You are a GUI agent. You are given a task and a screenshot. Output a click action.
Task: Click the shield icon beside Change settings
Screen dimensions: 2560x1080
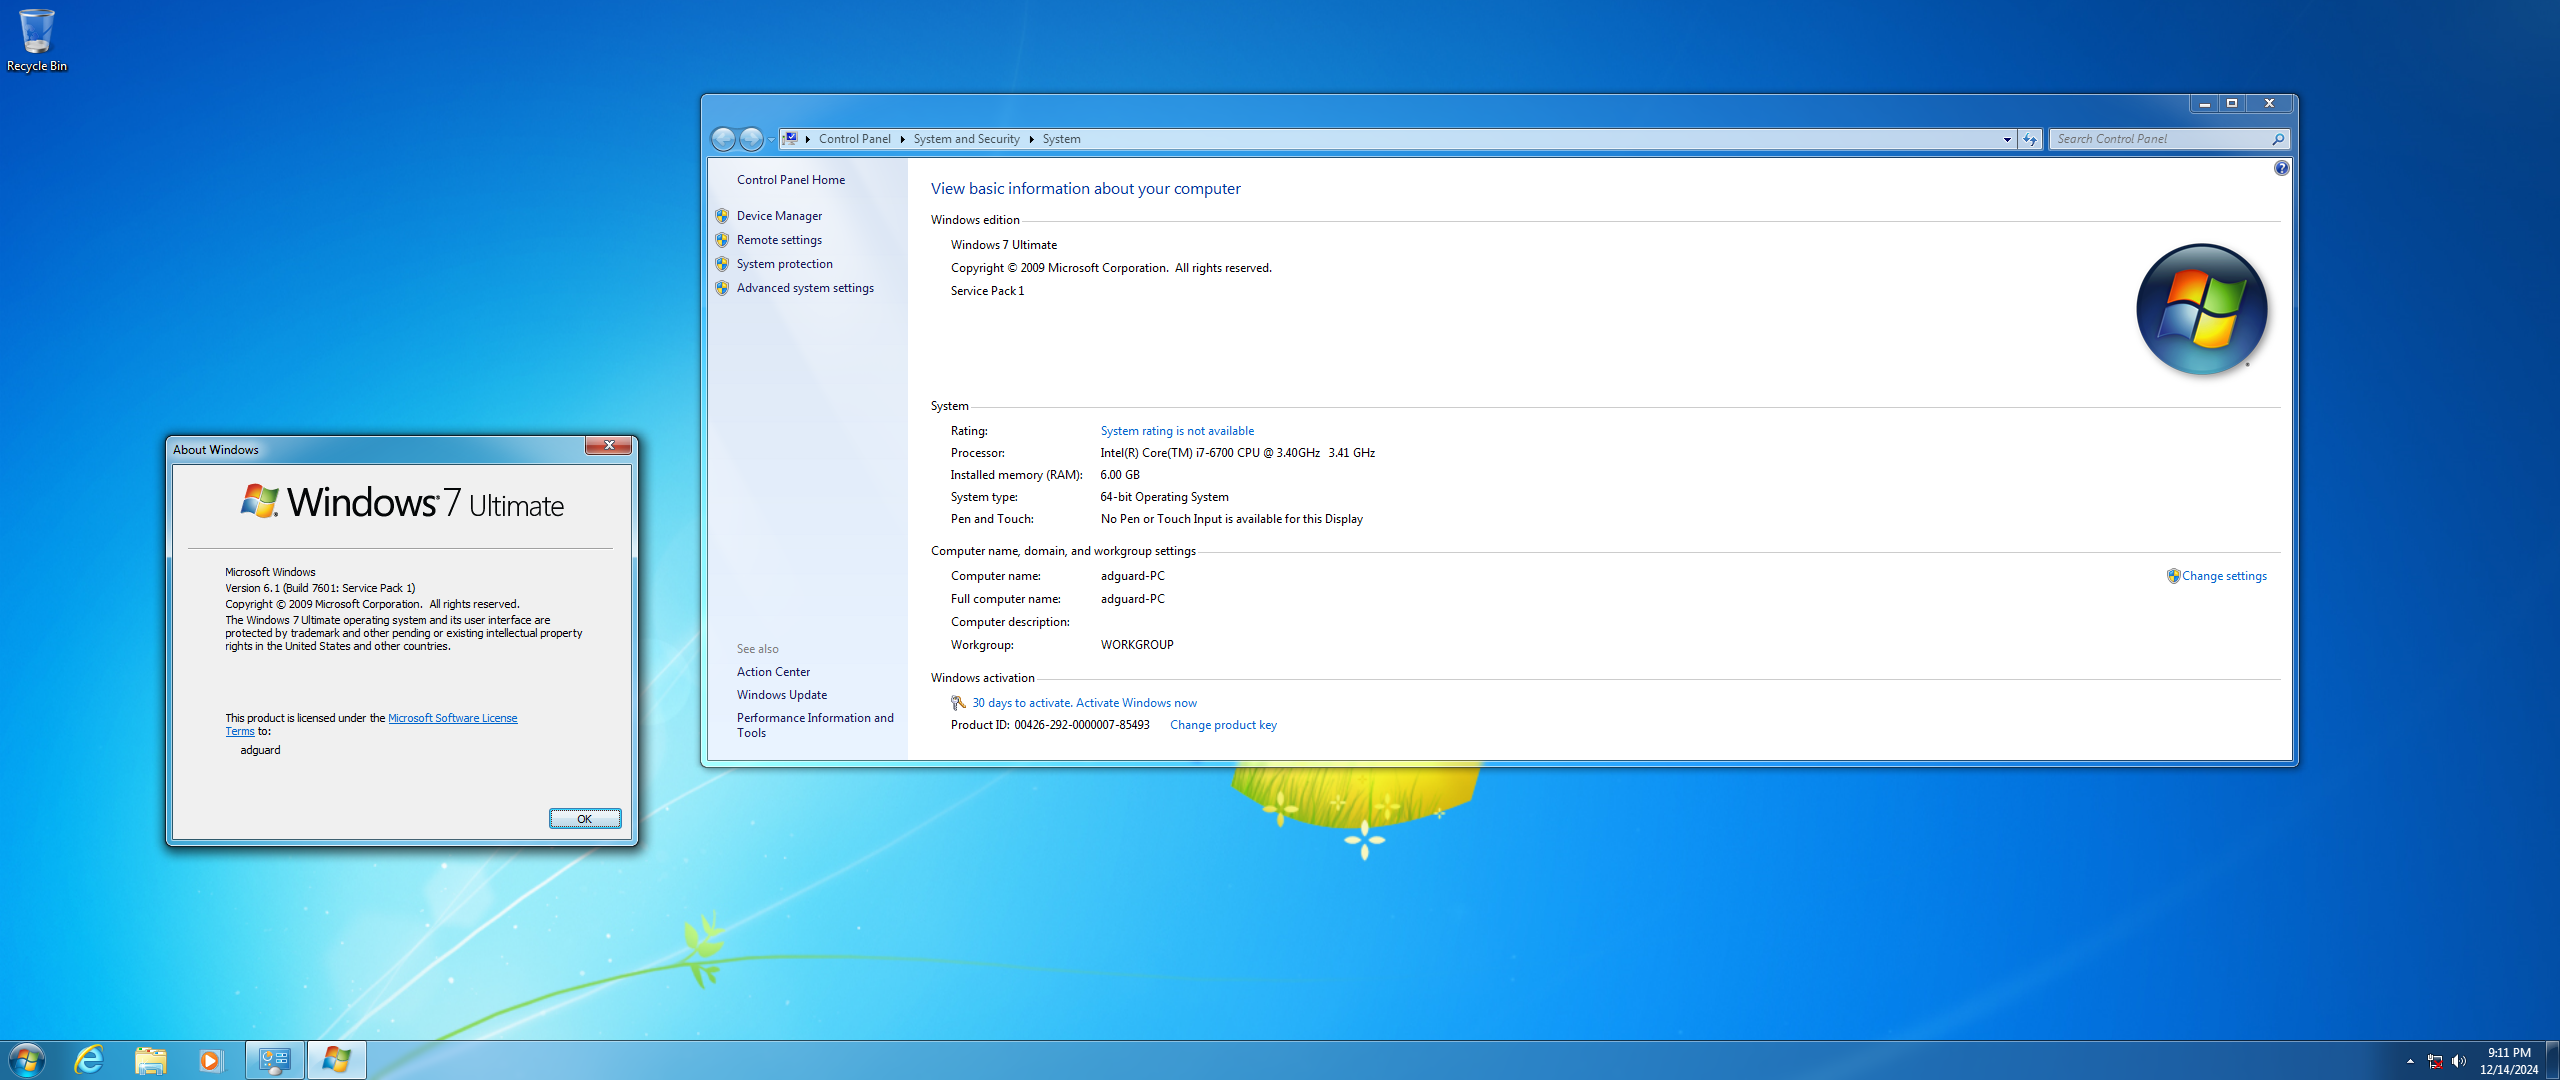coord(2173,576)
